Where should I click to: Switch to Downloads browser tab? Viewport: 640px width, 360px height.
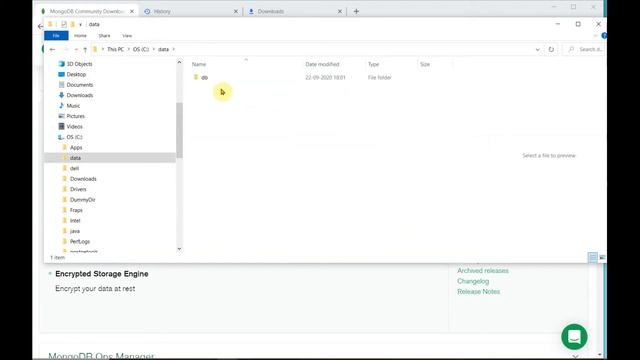[271, 11]
